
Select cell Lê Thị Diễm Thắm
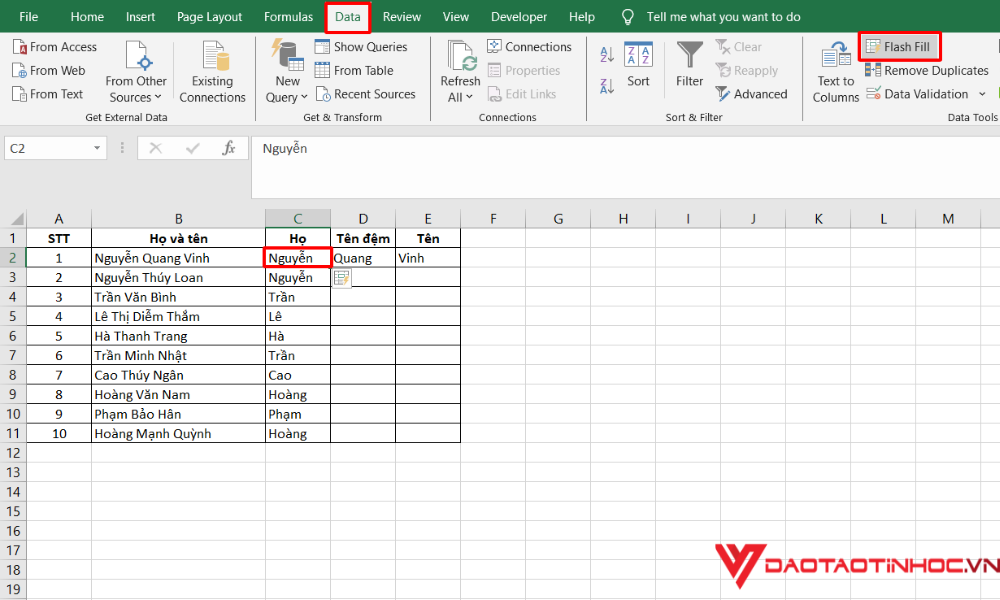pos(179,316)
